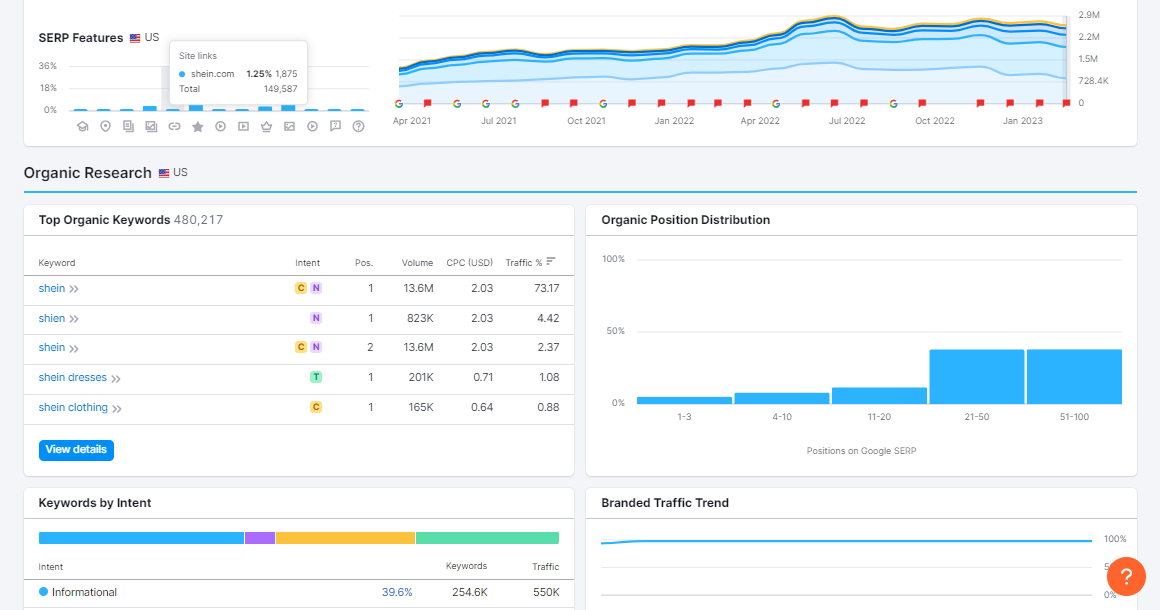Select the reviews star icon
1160x610 pixels.
point(198,126)
